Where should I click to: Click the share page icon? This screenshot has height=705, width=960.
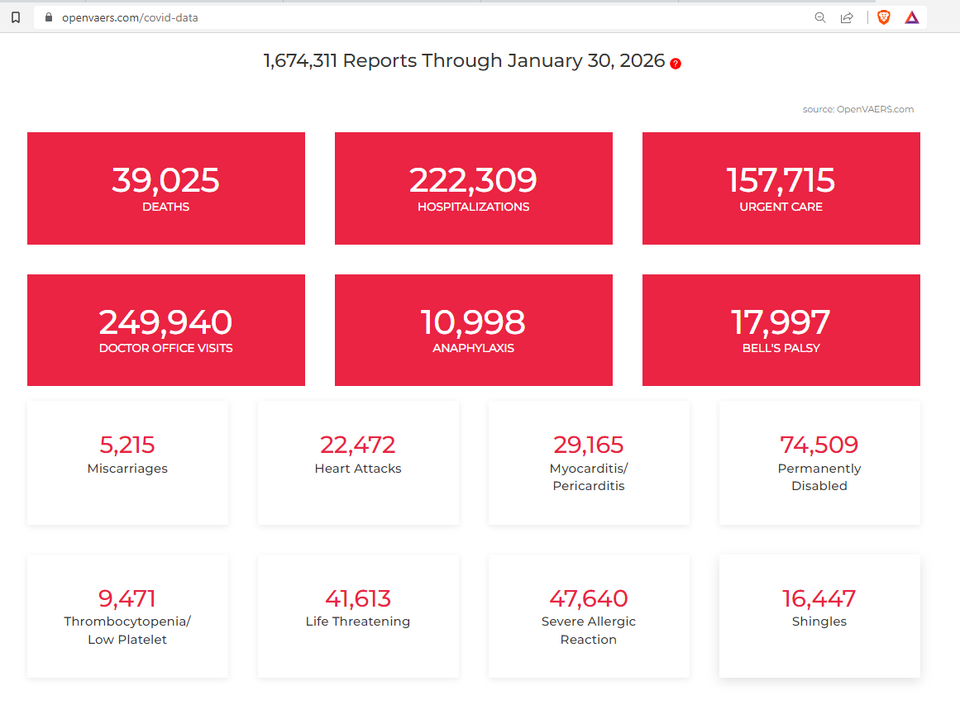pos(847,17)
